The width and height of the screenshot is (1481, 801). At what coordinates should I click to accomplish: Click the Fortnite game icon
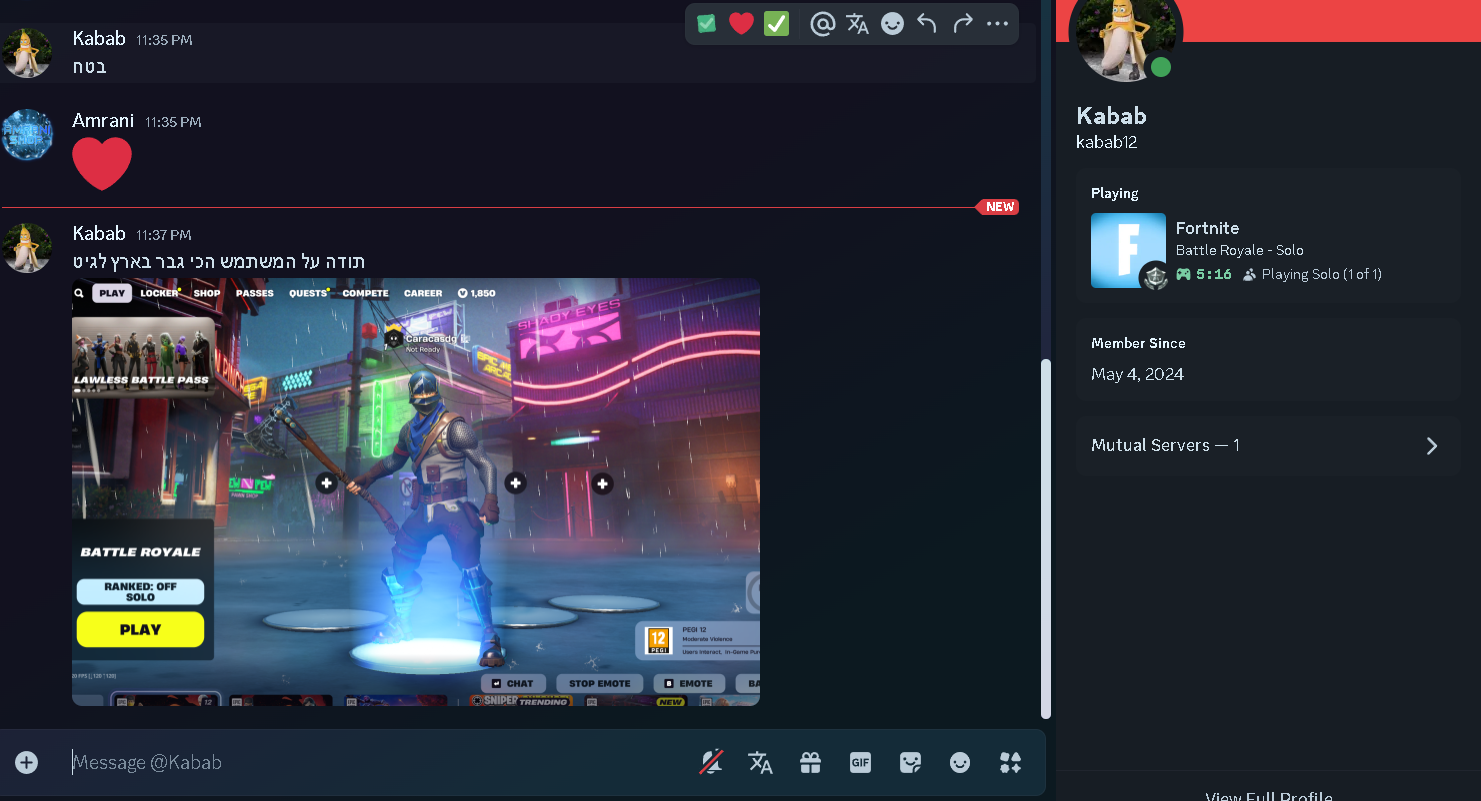click(x=1128, y=250)
